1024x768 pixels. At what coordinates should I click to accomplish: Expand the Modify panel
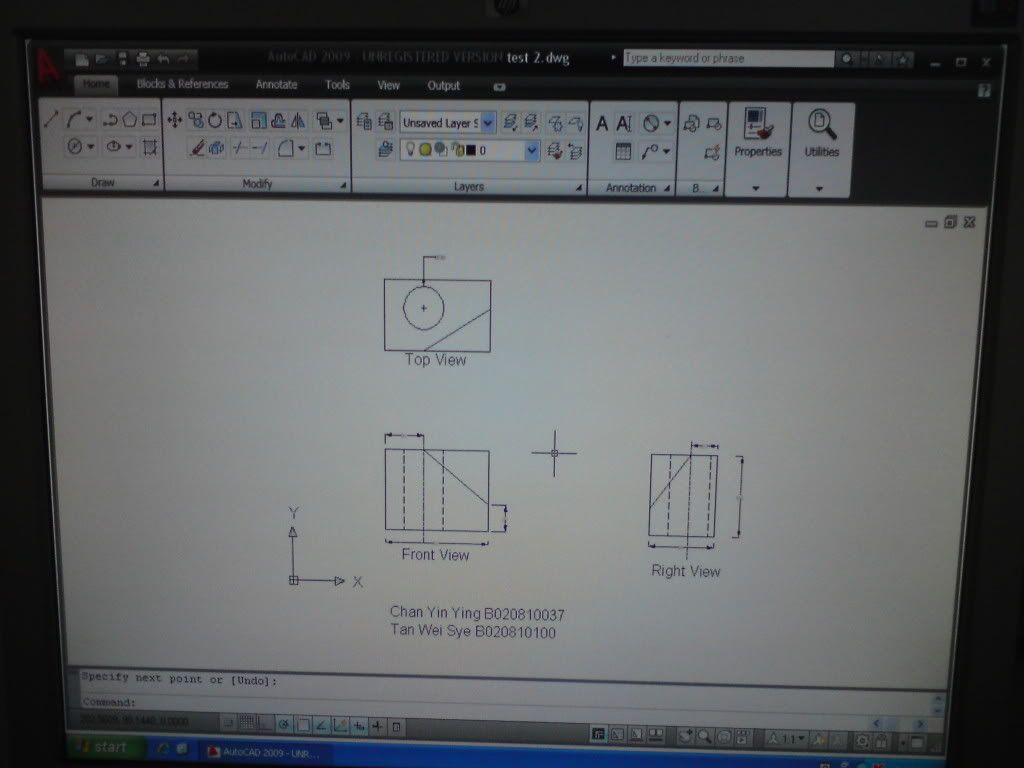pos(343,186)
